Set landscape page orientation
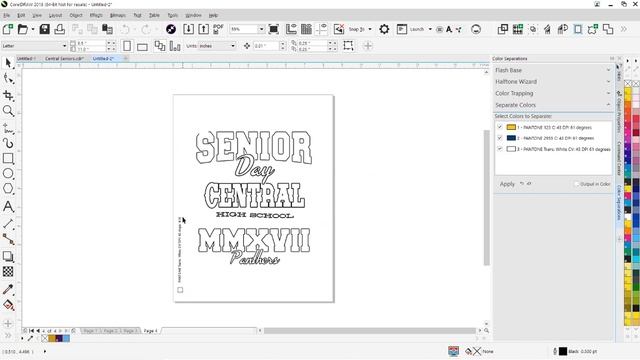640x360 pixels. coord(142,47)
